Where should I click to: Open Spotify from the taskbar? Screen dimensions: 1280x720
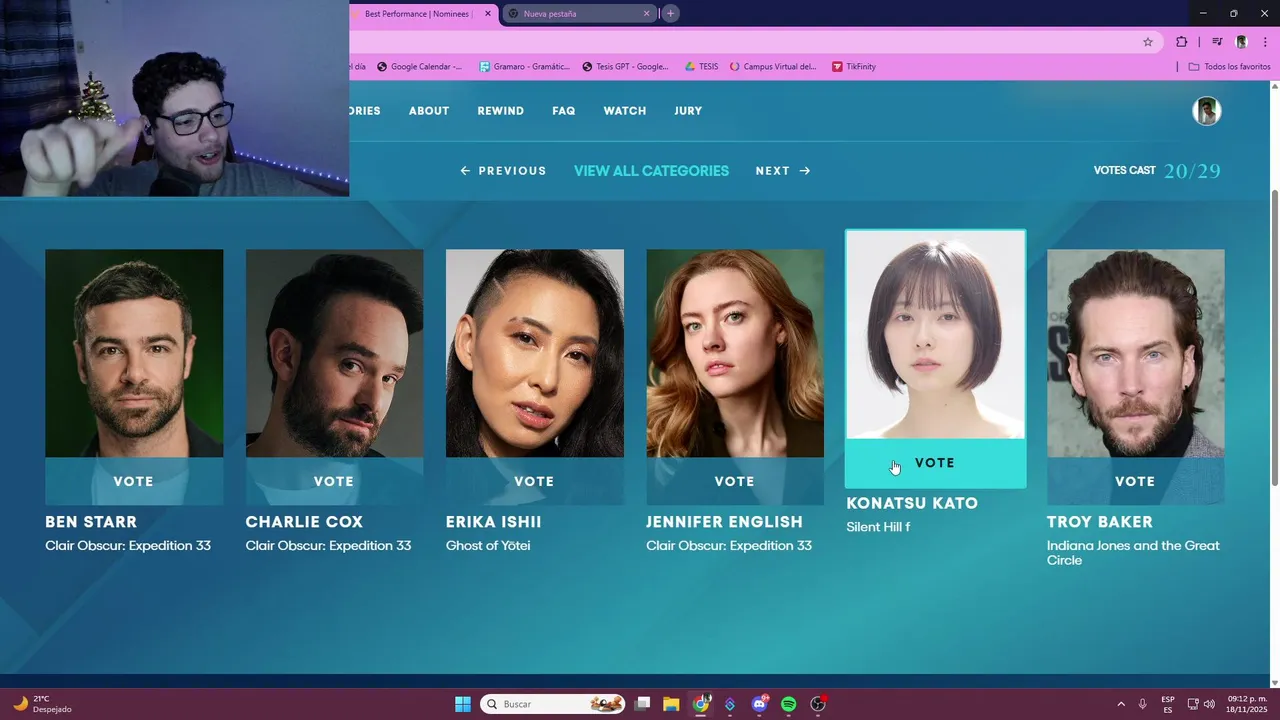click(788, 704)
